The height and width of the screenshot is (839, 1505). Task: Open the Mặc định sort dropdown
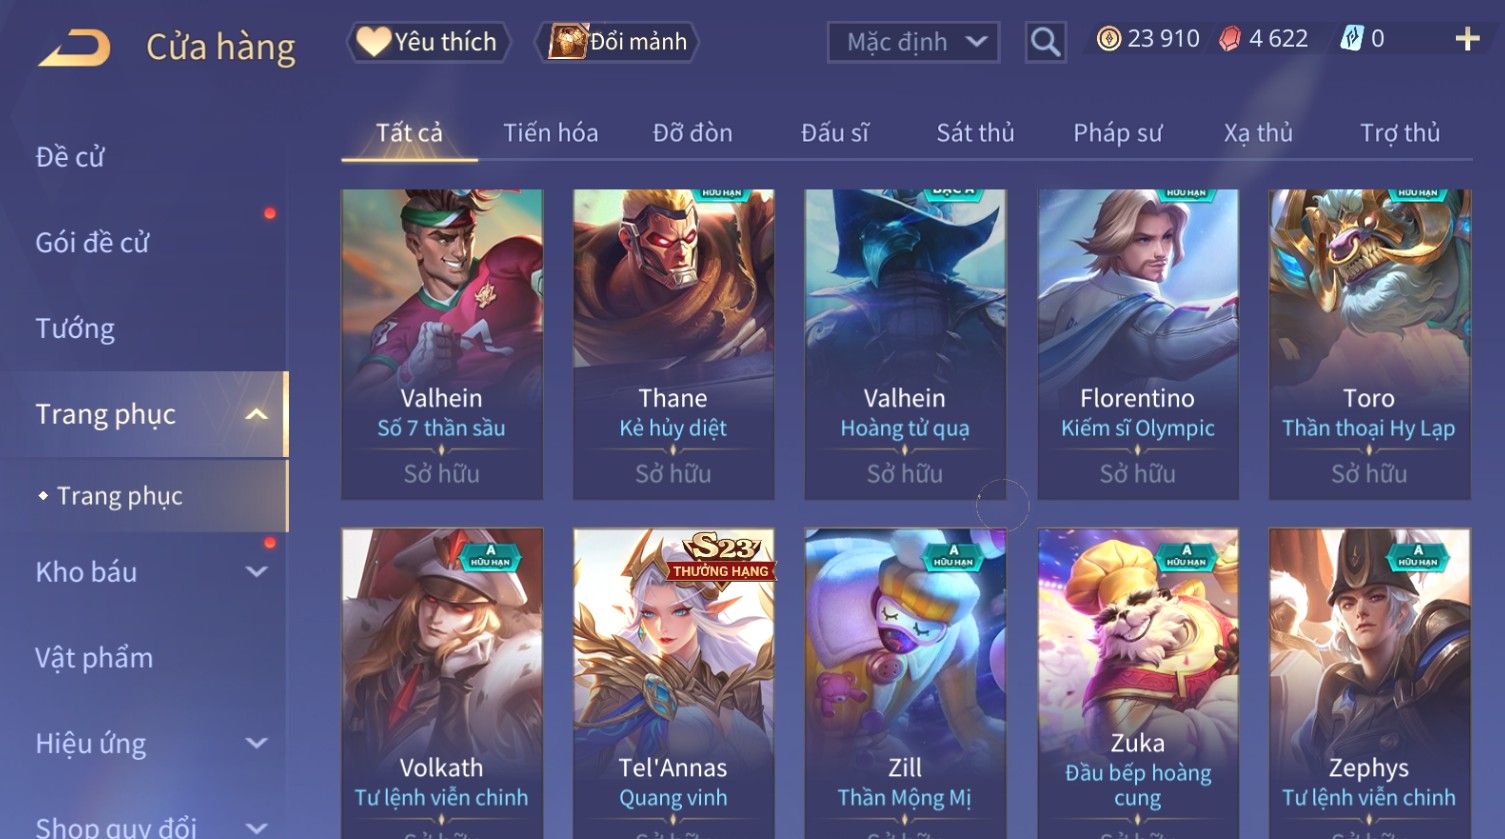coord(913,42)
